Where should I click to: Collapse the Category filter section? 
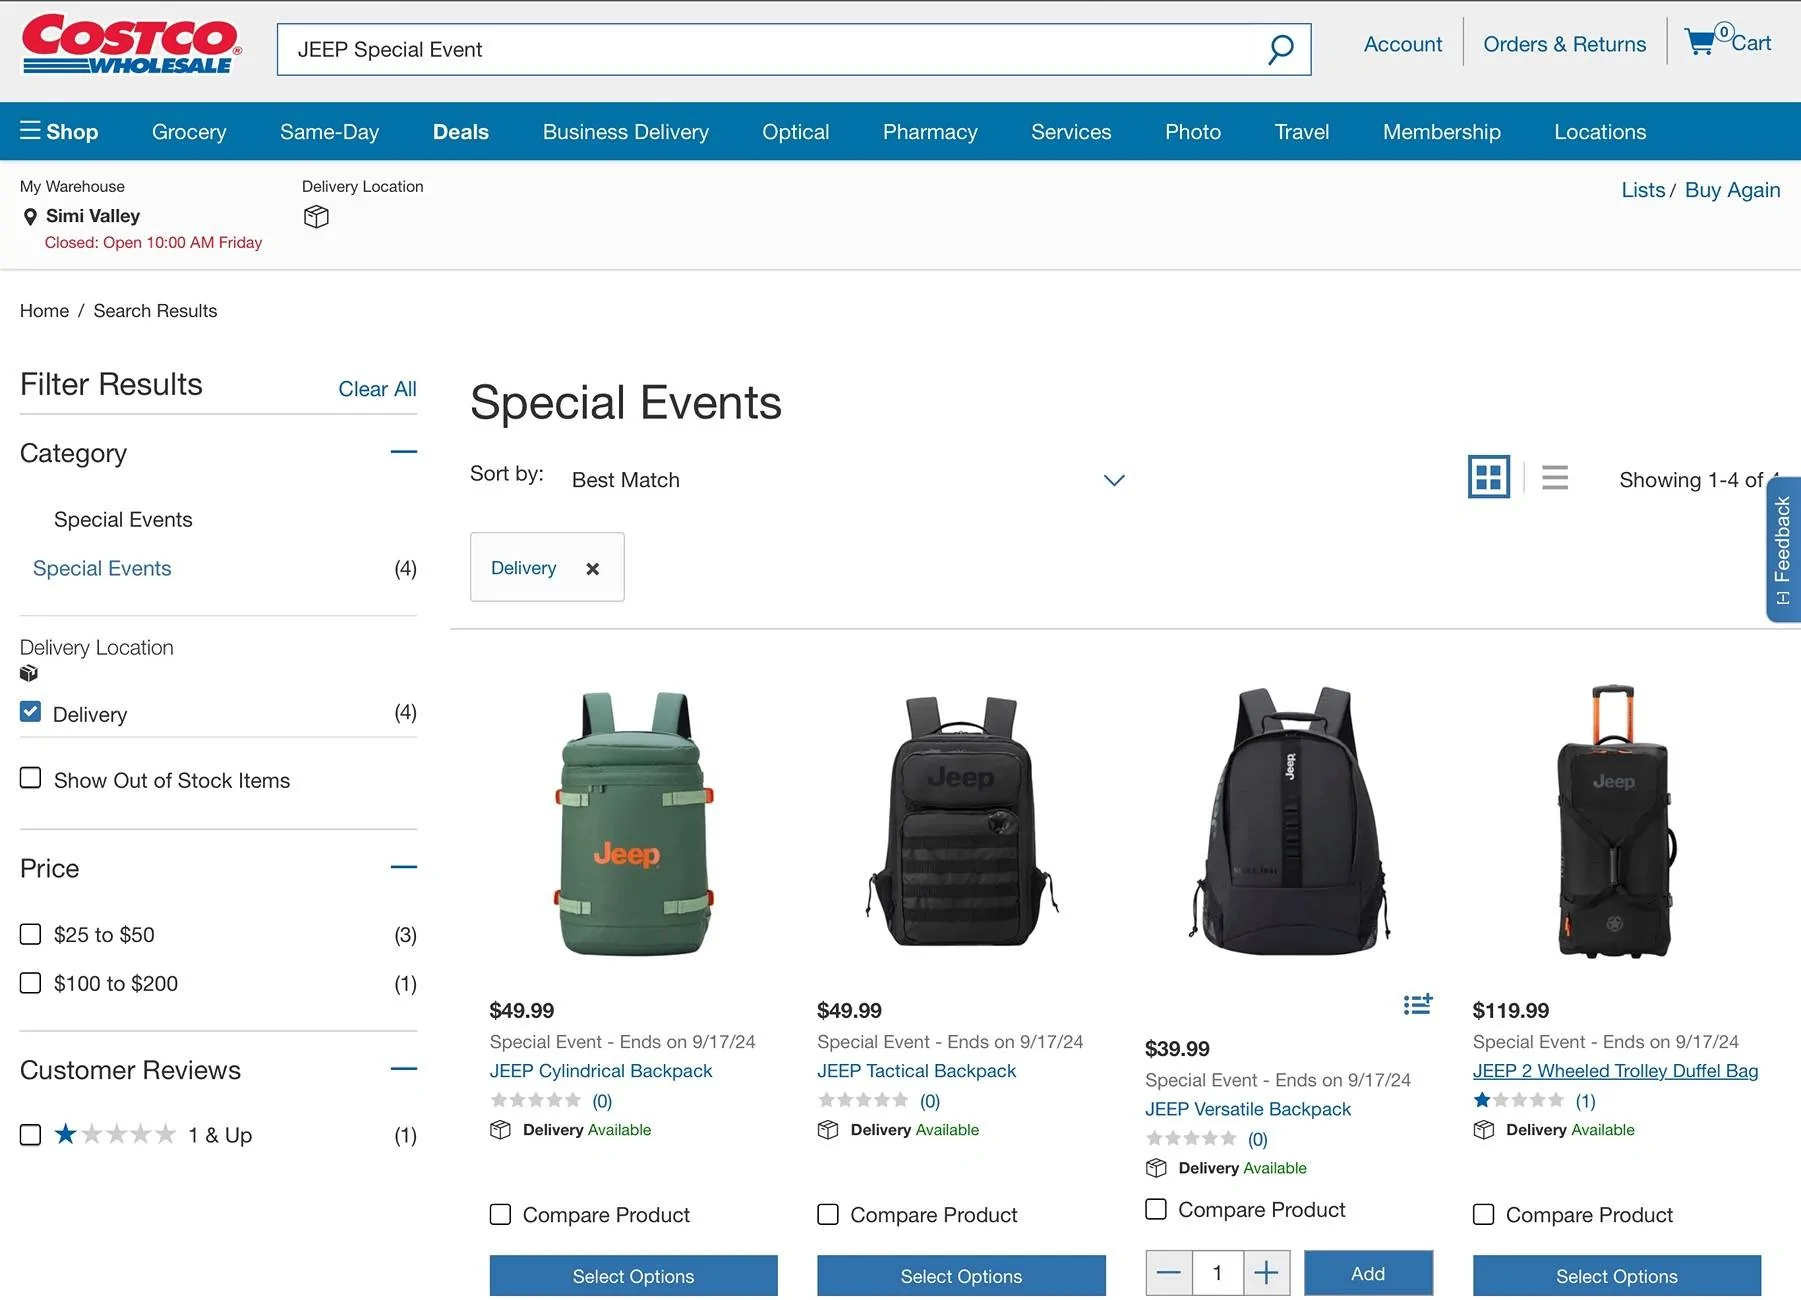pyautogui.click(x=403, y=452)
